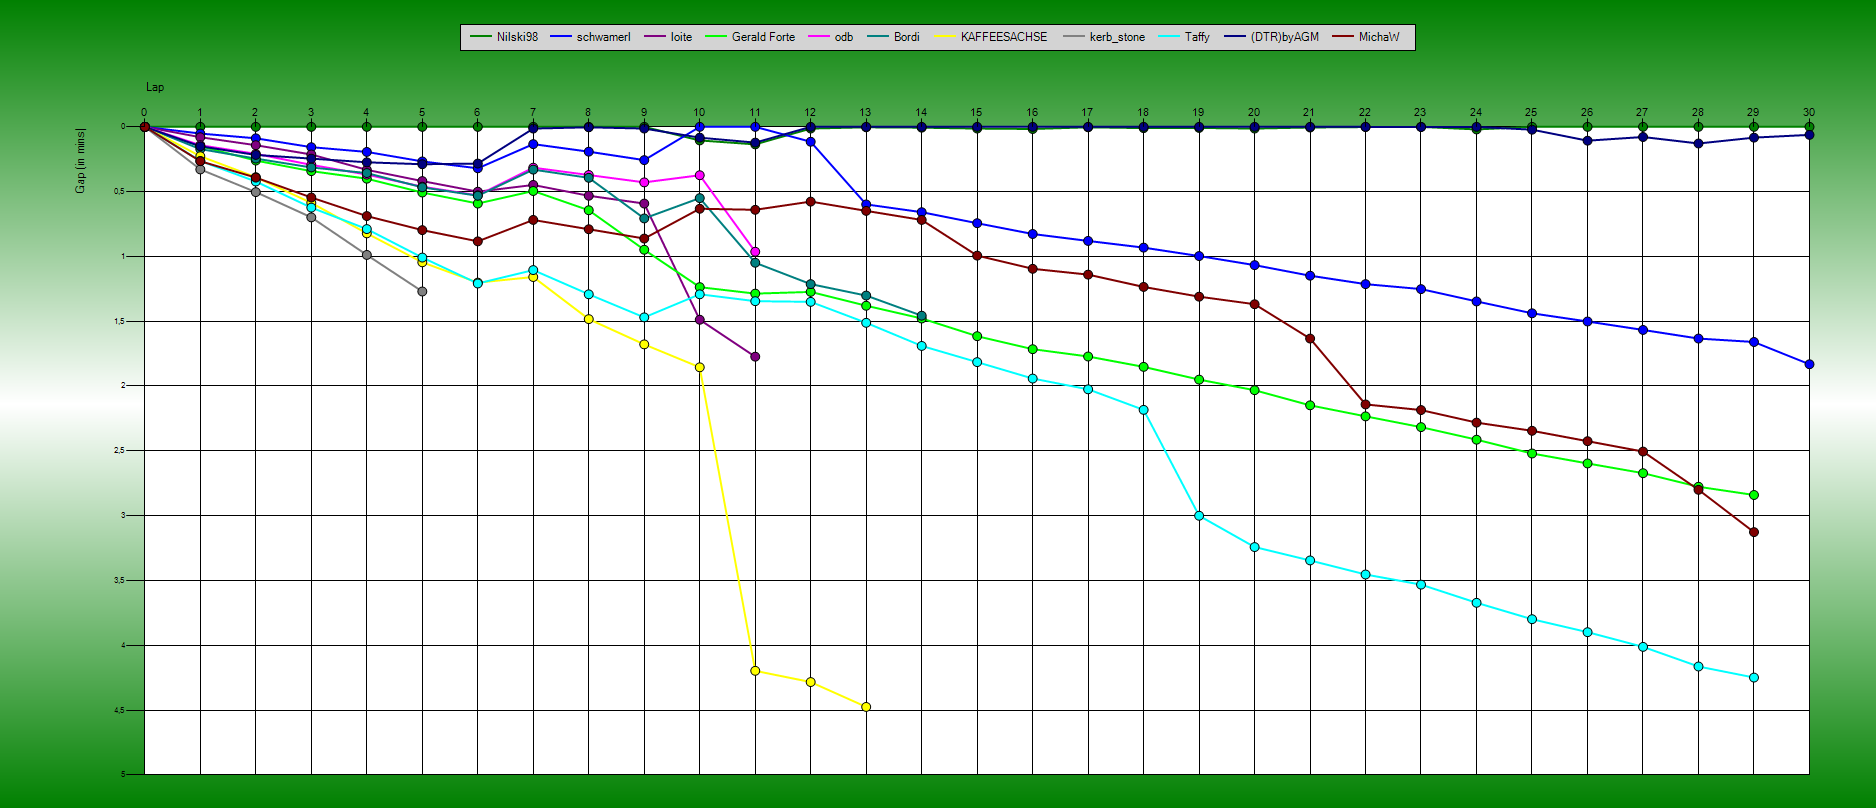Click magenta odb data point at lap 11
The height and width of the screenshot is (808, 1876).
tap(755, 252)
